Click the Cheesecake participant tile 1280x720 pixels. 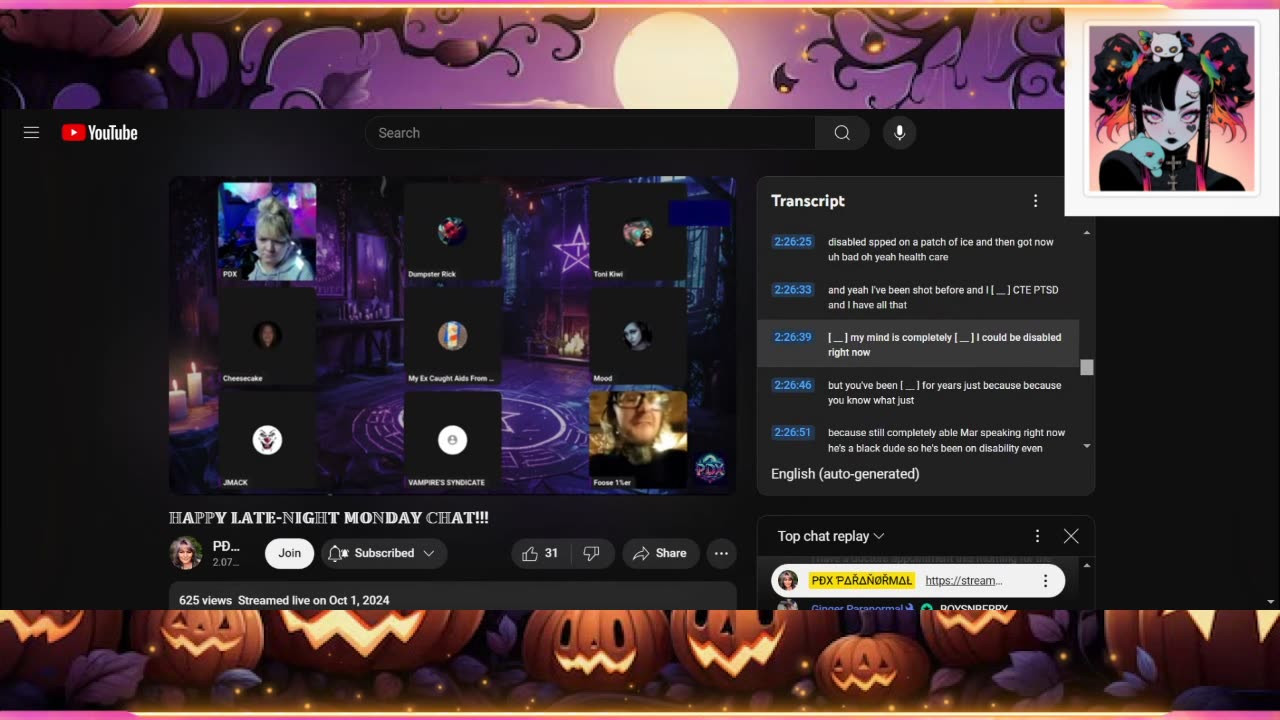(267, 336)
